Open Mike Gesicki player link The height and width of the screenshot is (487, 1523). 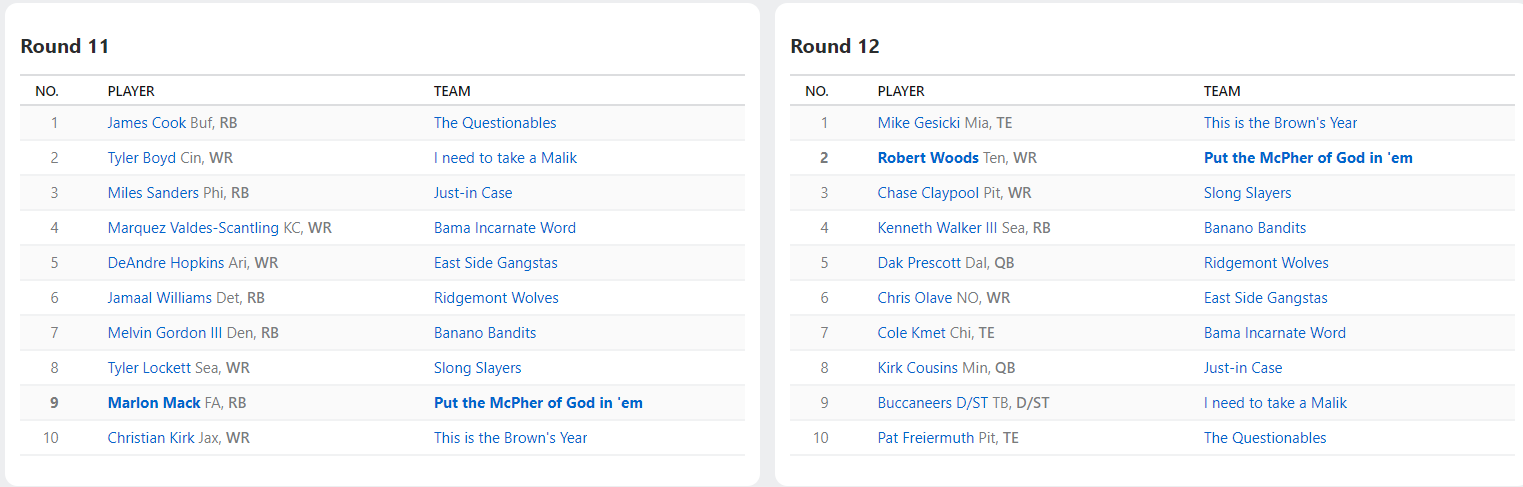click(918, 123)
